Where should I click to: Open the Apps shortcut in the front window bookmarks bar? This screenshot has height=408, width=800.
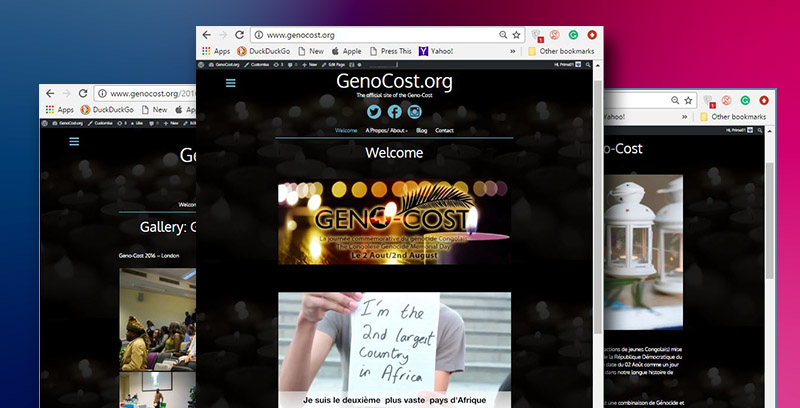pyautogui.click(x=216, y=51)
